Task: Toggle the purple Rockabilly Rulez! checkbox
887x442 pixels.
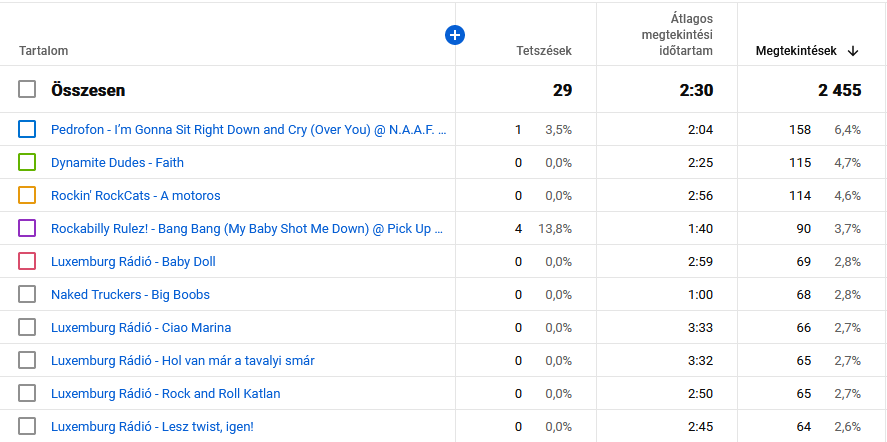Action: coord(27,228)
